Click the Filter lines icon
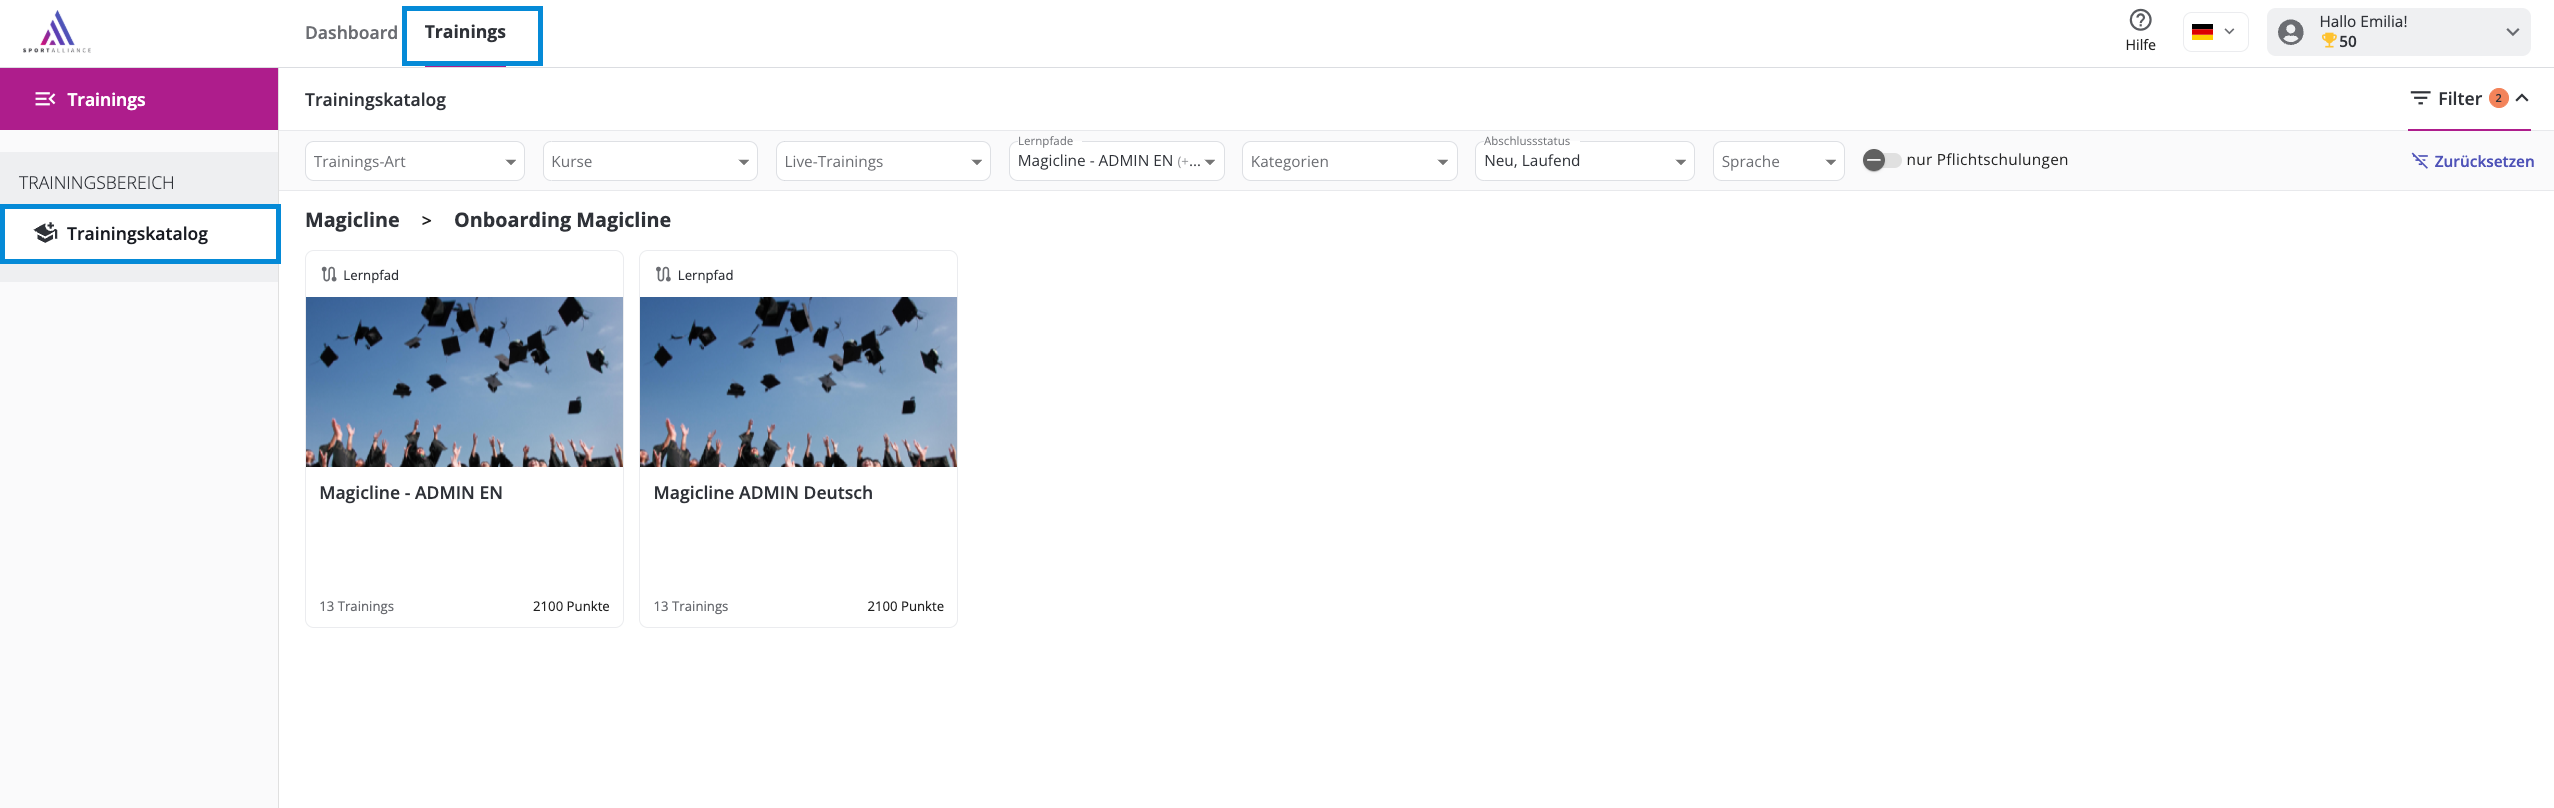 (x=2420, y=98)
